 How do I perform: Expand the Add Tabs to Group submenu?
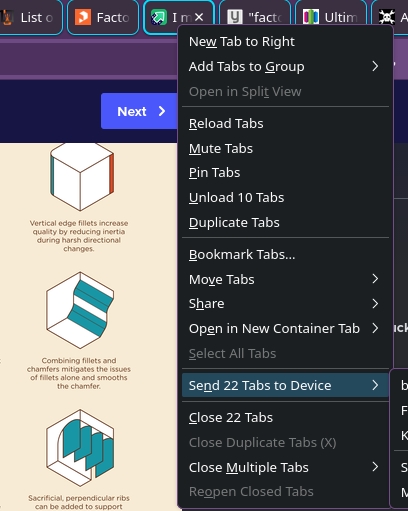[285, 66]
